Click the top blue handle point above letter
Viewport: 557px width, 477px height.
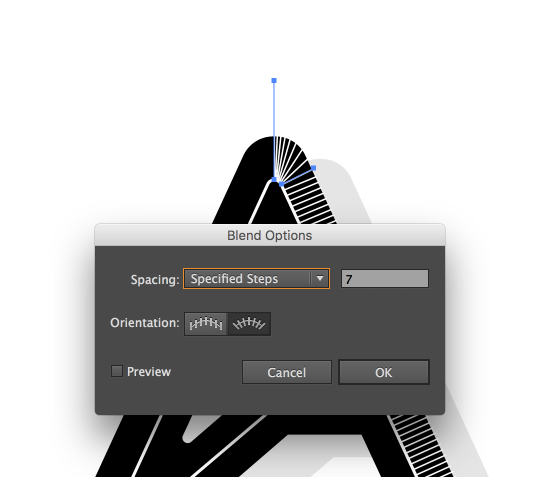pyautogui.click(x=274, y=81)
